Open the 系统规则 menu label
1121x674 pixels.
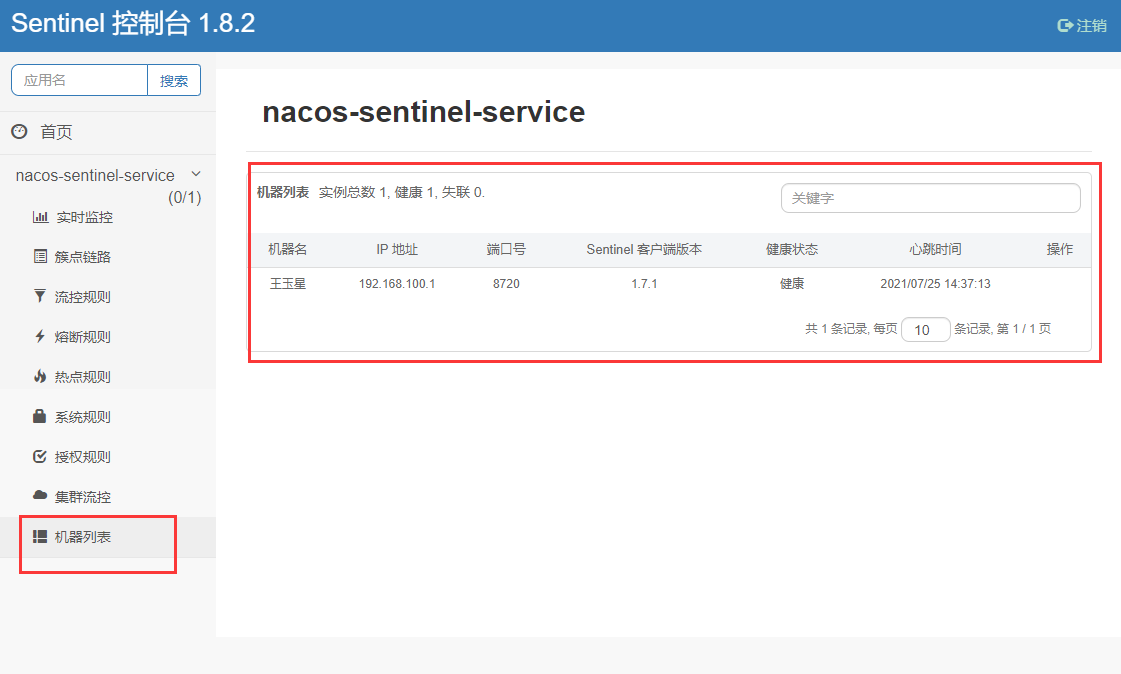click(83, 417)
